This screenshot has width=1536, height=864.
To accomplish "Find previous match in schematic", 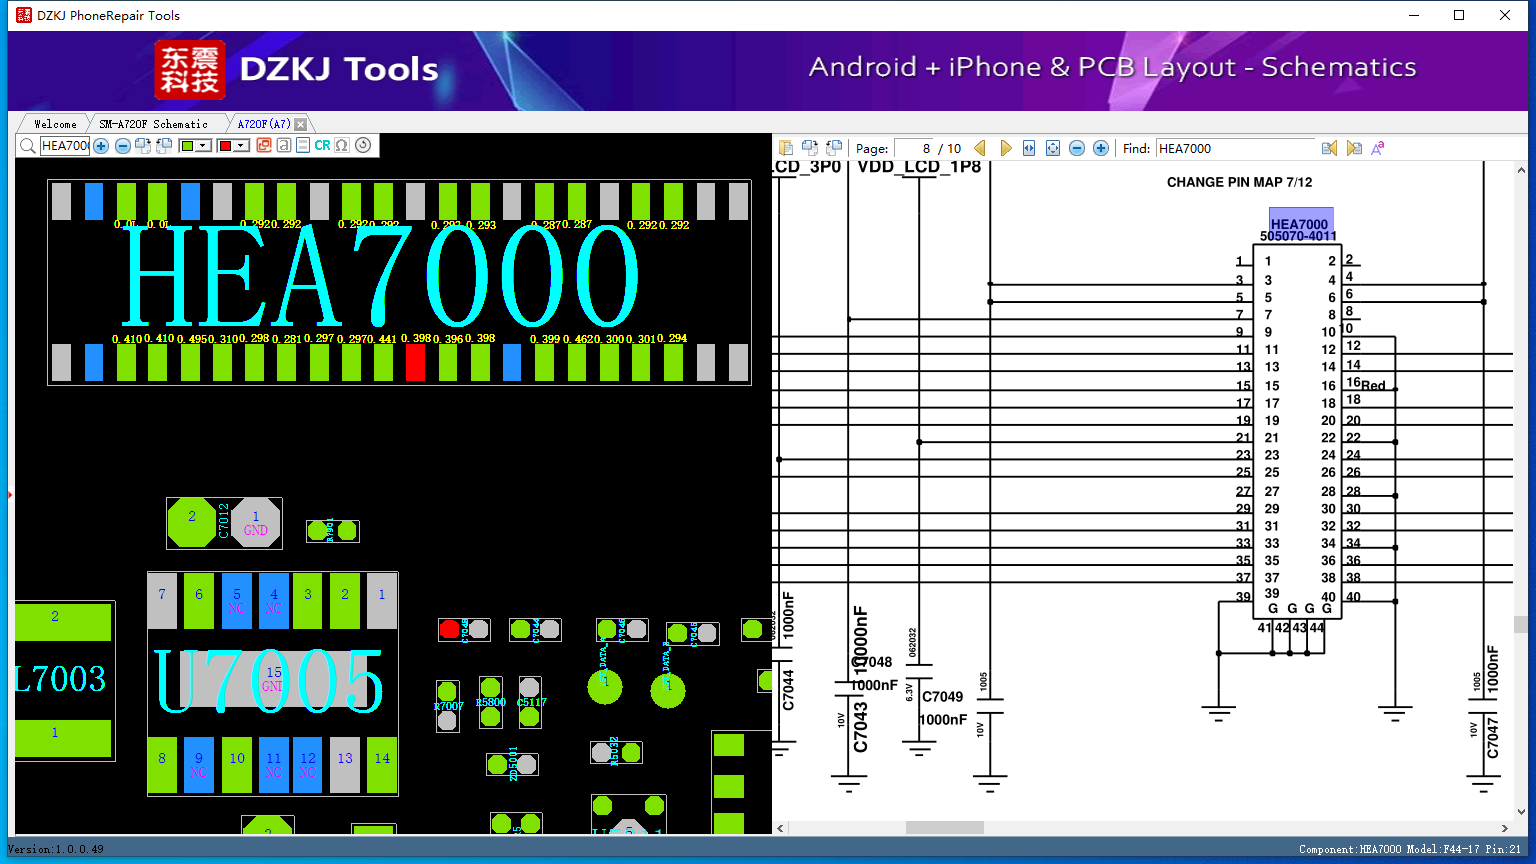I will click(1329, 148).
